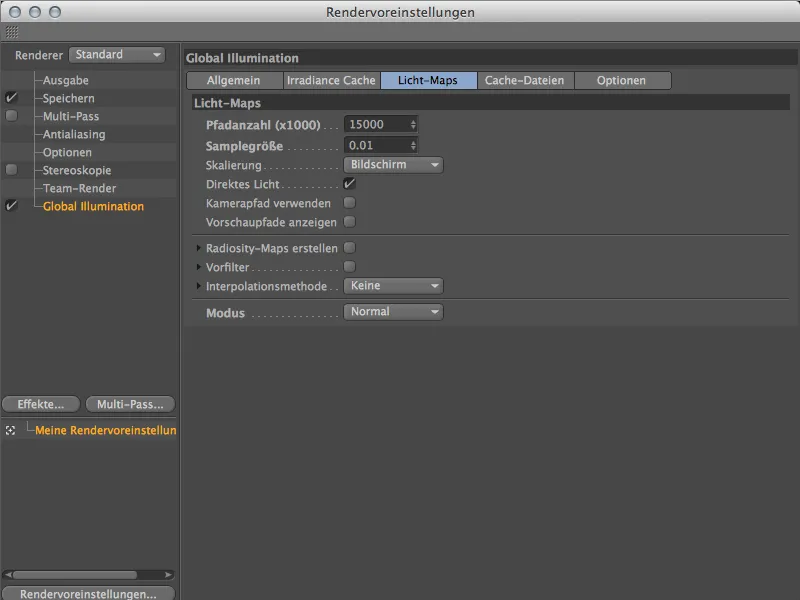Open the Skalierung Bildschirm dropdown
800x600 pixels.
(393, 165)
